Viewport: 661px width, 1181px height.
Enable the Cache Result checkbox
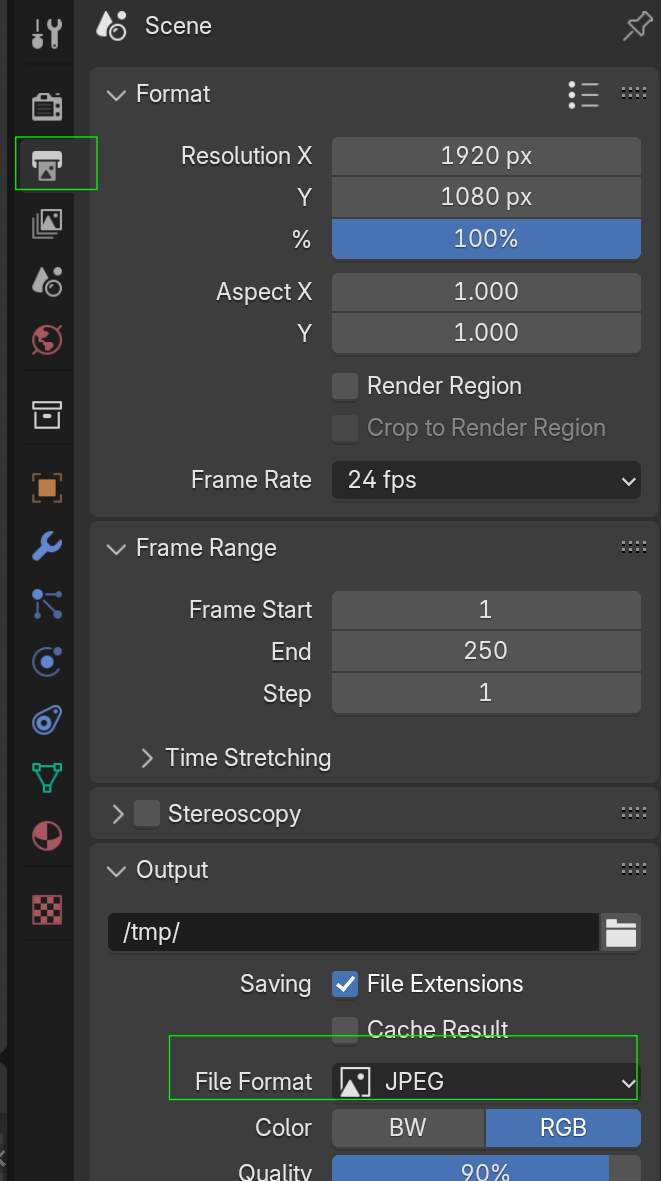[345, 1029]
